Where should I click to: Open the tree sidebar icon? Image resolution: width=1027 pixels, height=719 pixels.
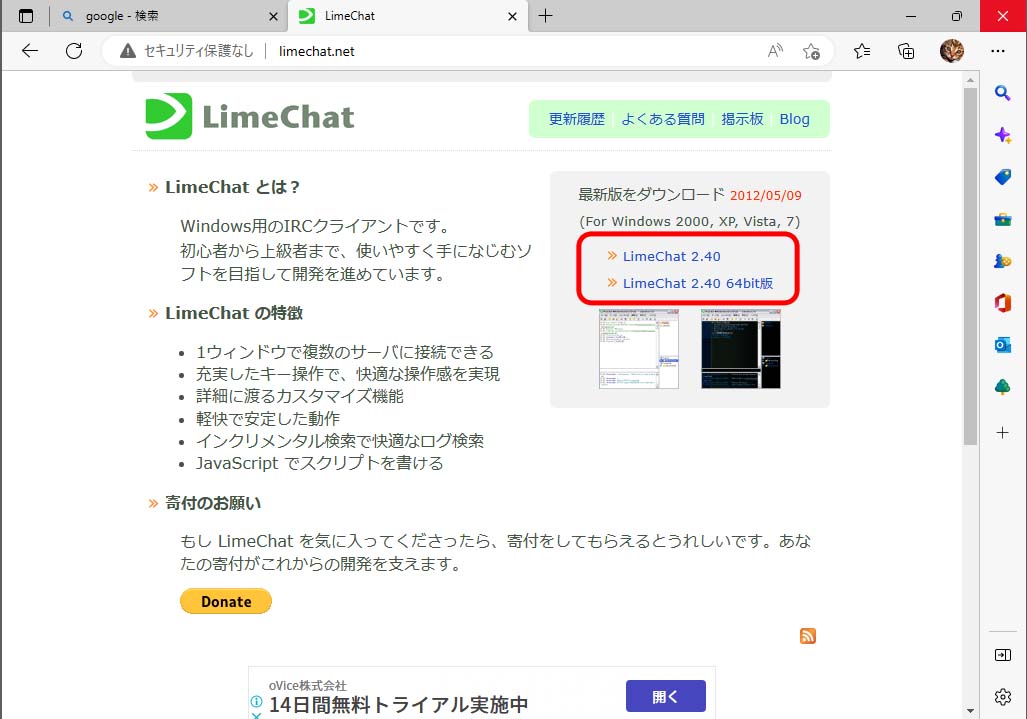tap(1002, 387)
